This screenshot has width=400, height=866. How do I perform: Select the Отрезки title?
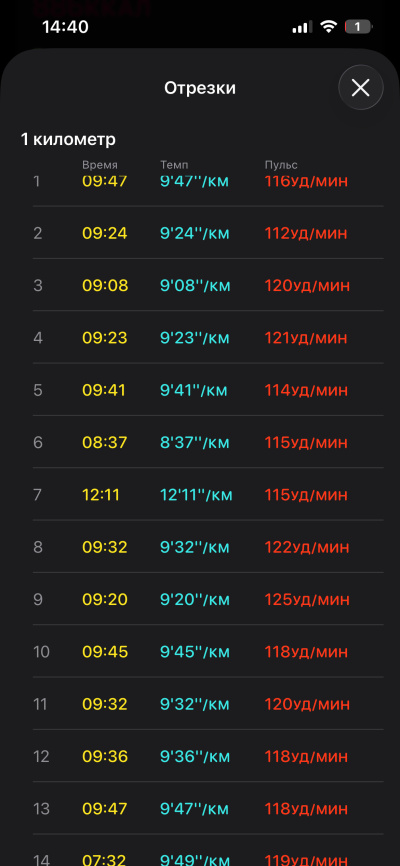pos(200,88)
